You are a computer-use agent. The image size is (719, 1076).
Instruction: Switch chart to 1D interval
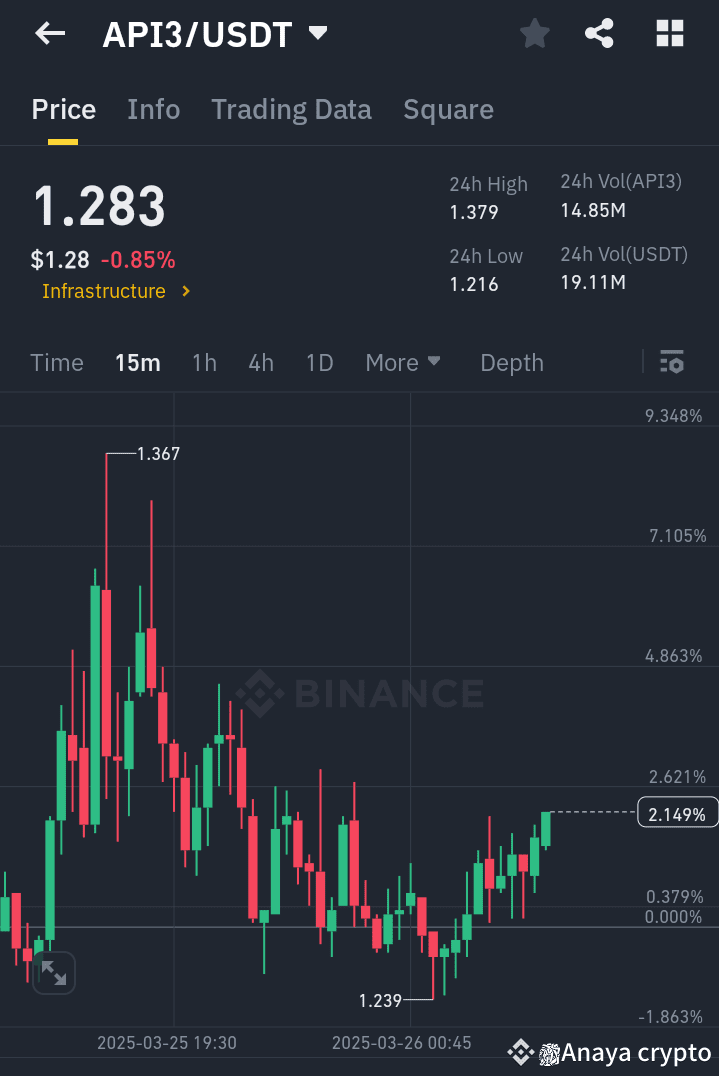coord(319,363)
